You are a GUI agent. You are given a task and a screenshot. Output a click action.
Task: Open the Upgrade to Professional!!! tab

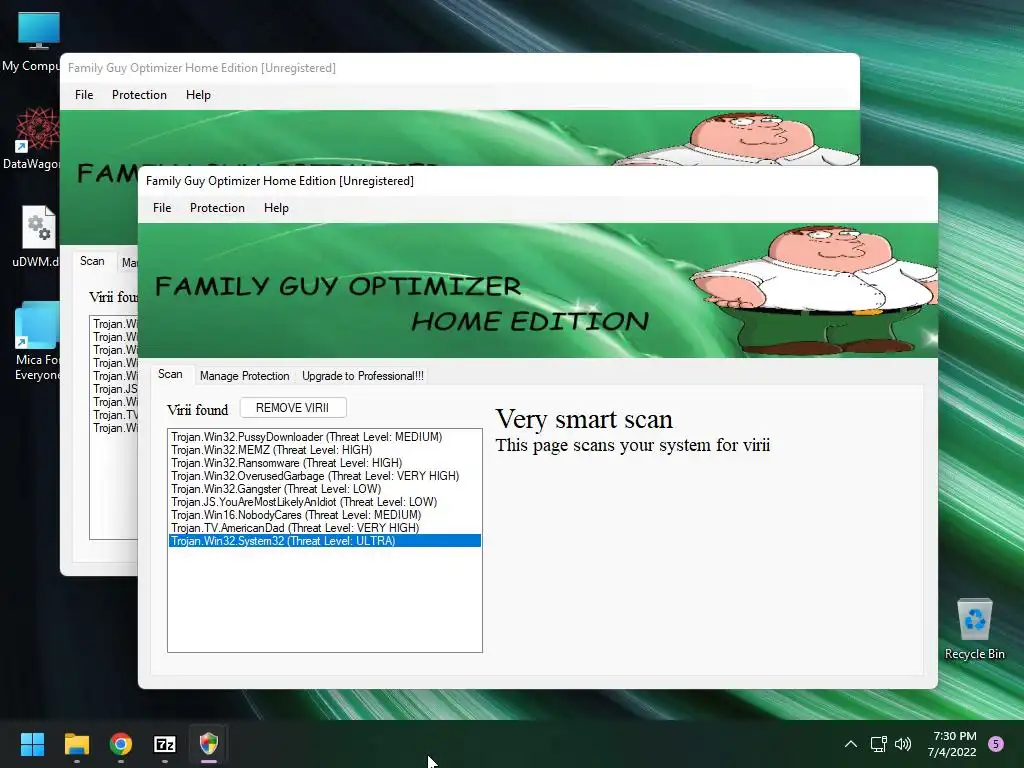[x=362, y=376]
